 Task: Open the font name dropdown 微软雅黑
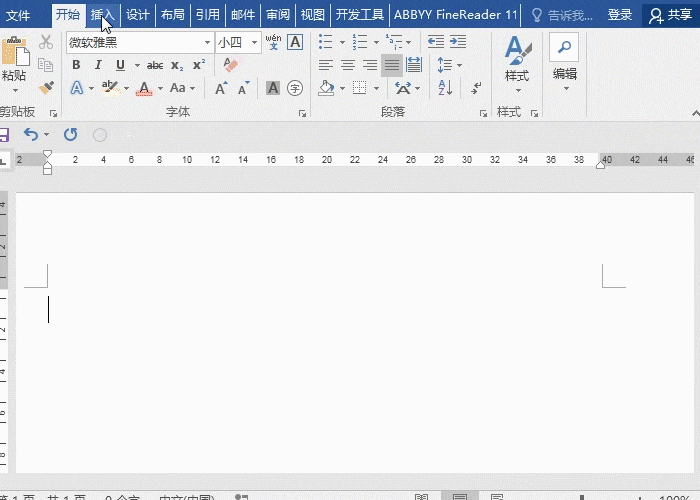click(208, 42)
